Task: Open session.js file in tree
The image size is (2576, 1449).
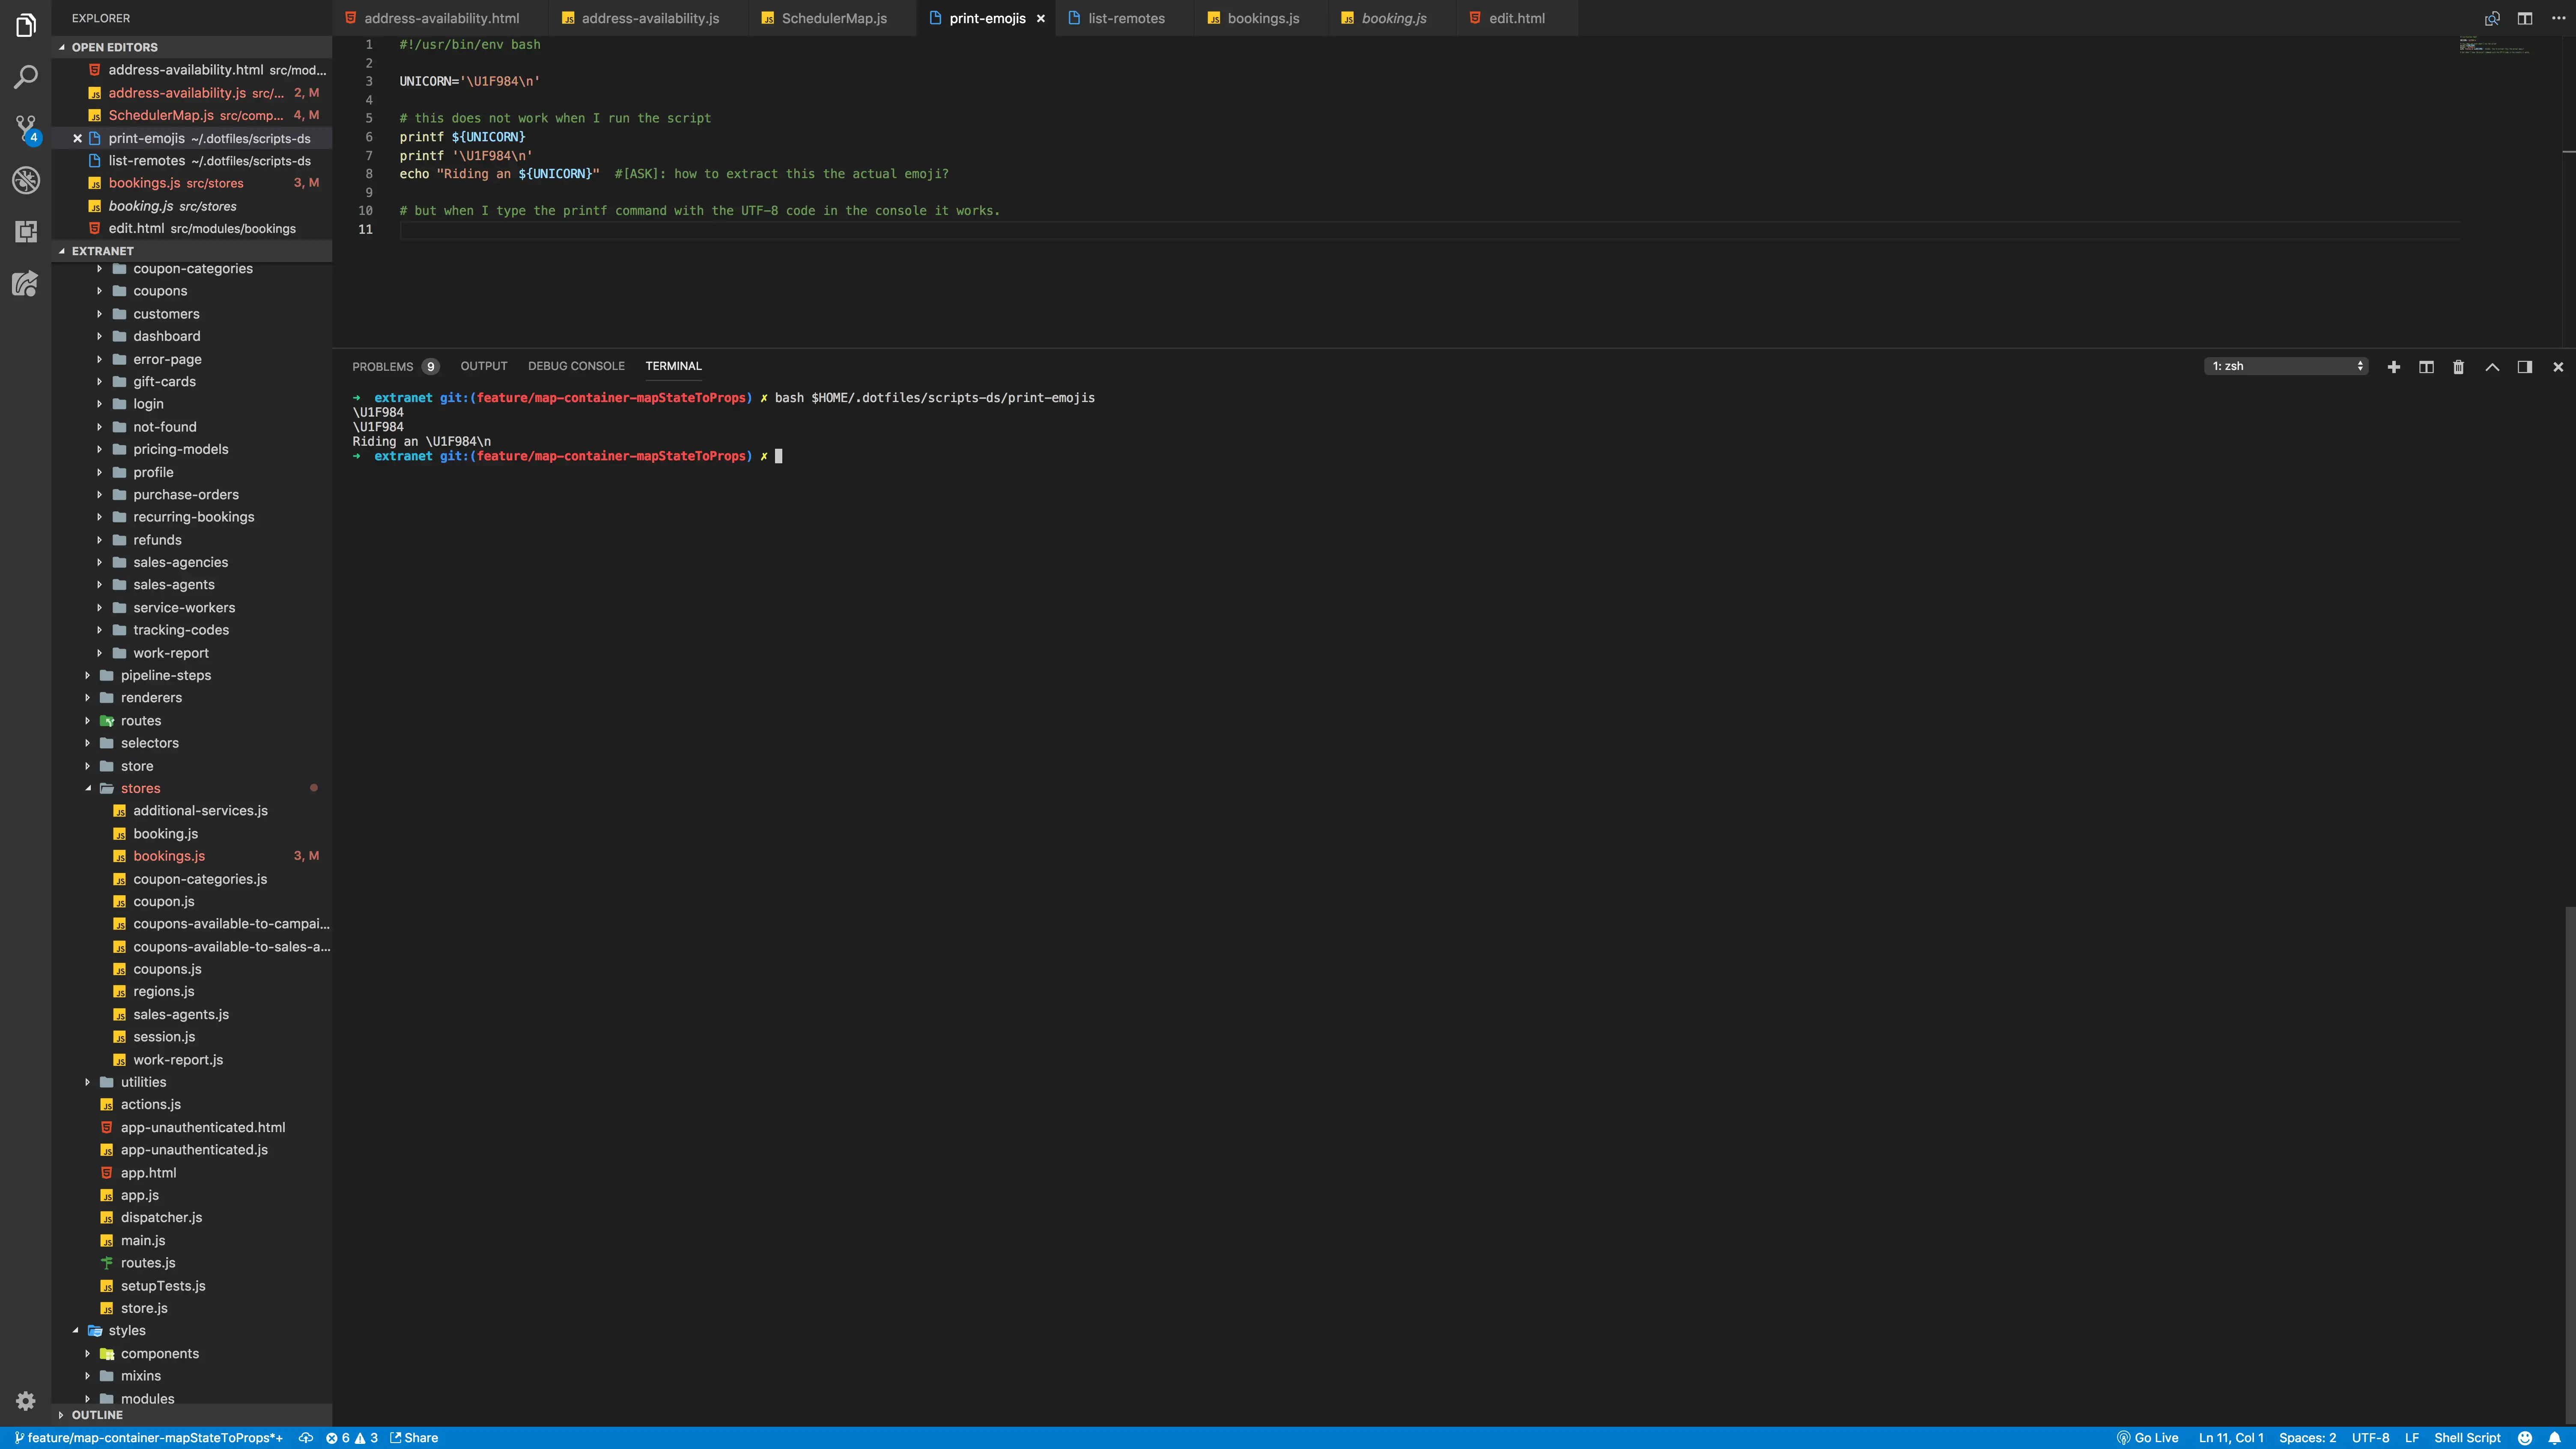Action: [192, 1037]
